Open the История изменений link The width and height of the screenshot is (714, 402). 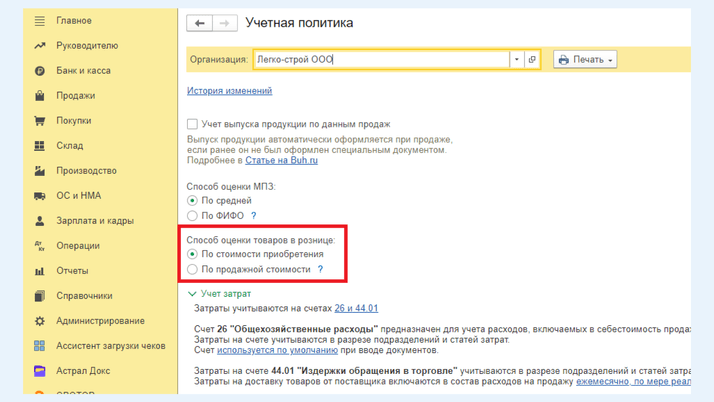tap(230, 91)
